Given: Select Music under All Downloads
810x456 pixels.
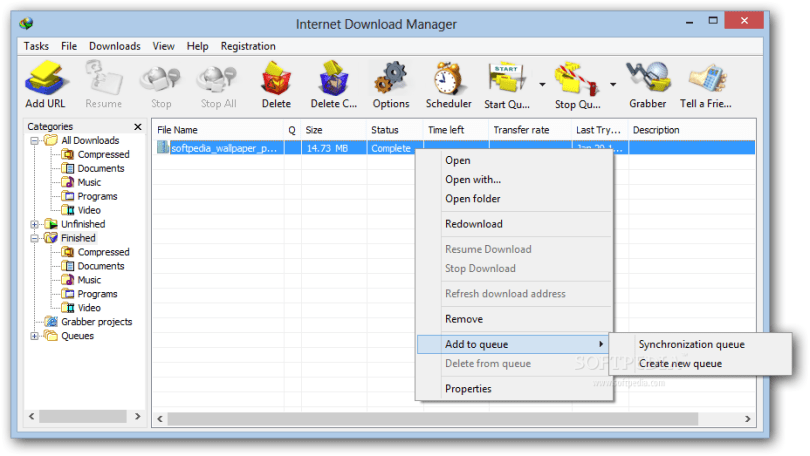Looking at the screenshot, I should click(x=89, y=182).
